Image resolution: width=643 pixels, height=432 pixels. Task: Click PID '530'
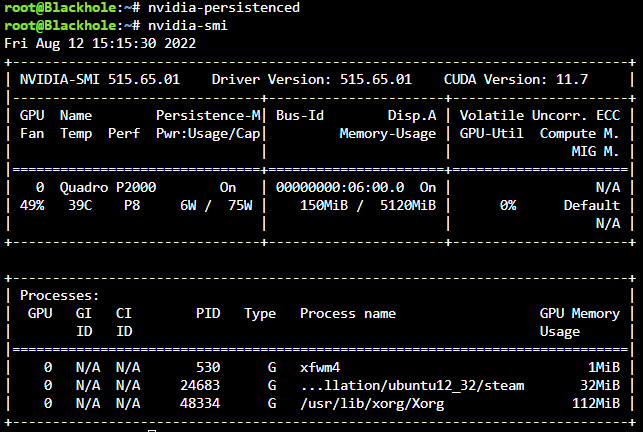(x=208, y=367)
